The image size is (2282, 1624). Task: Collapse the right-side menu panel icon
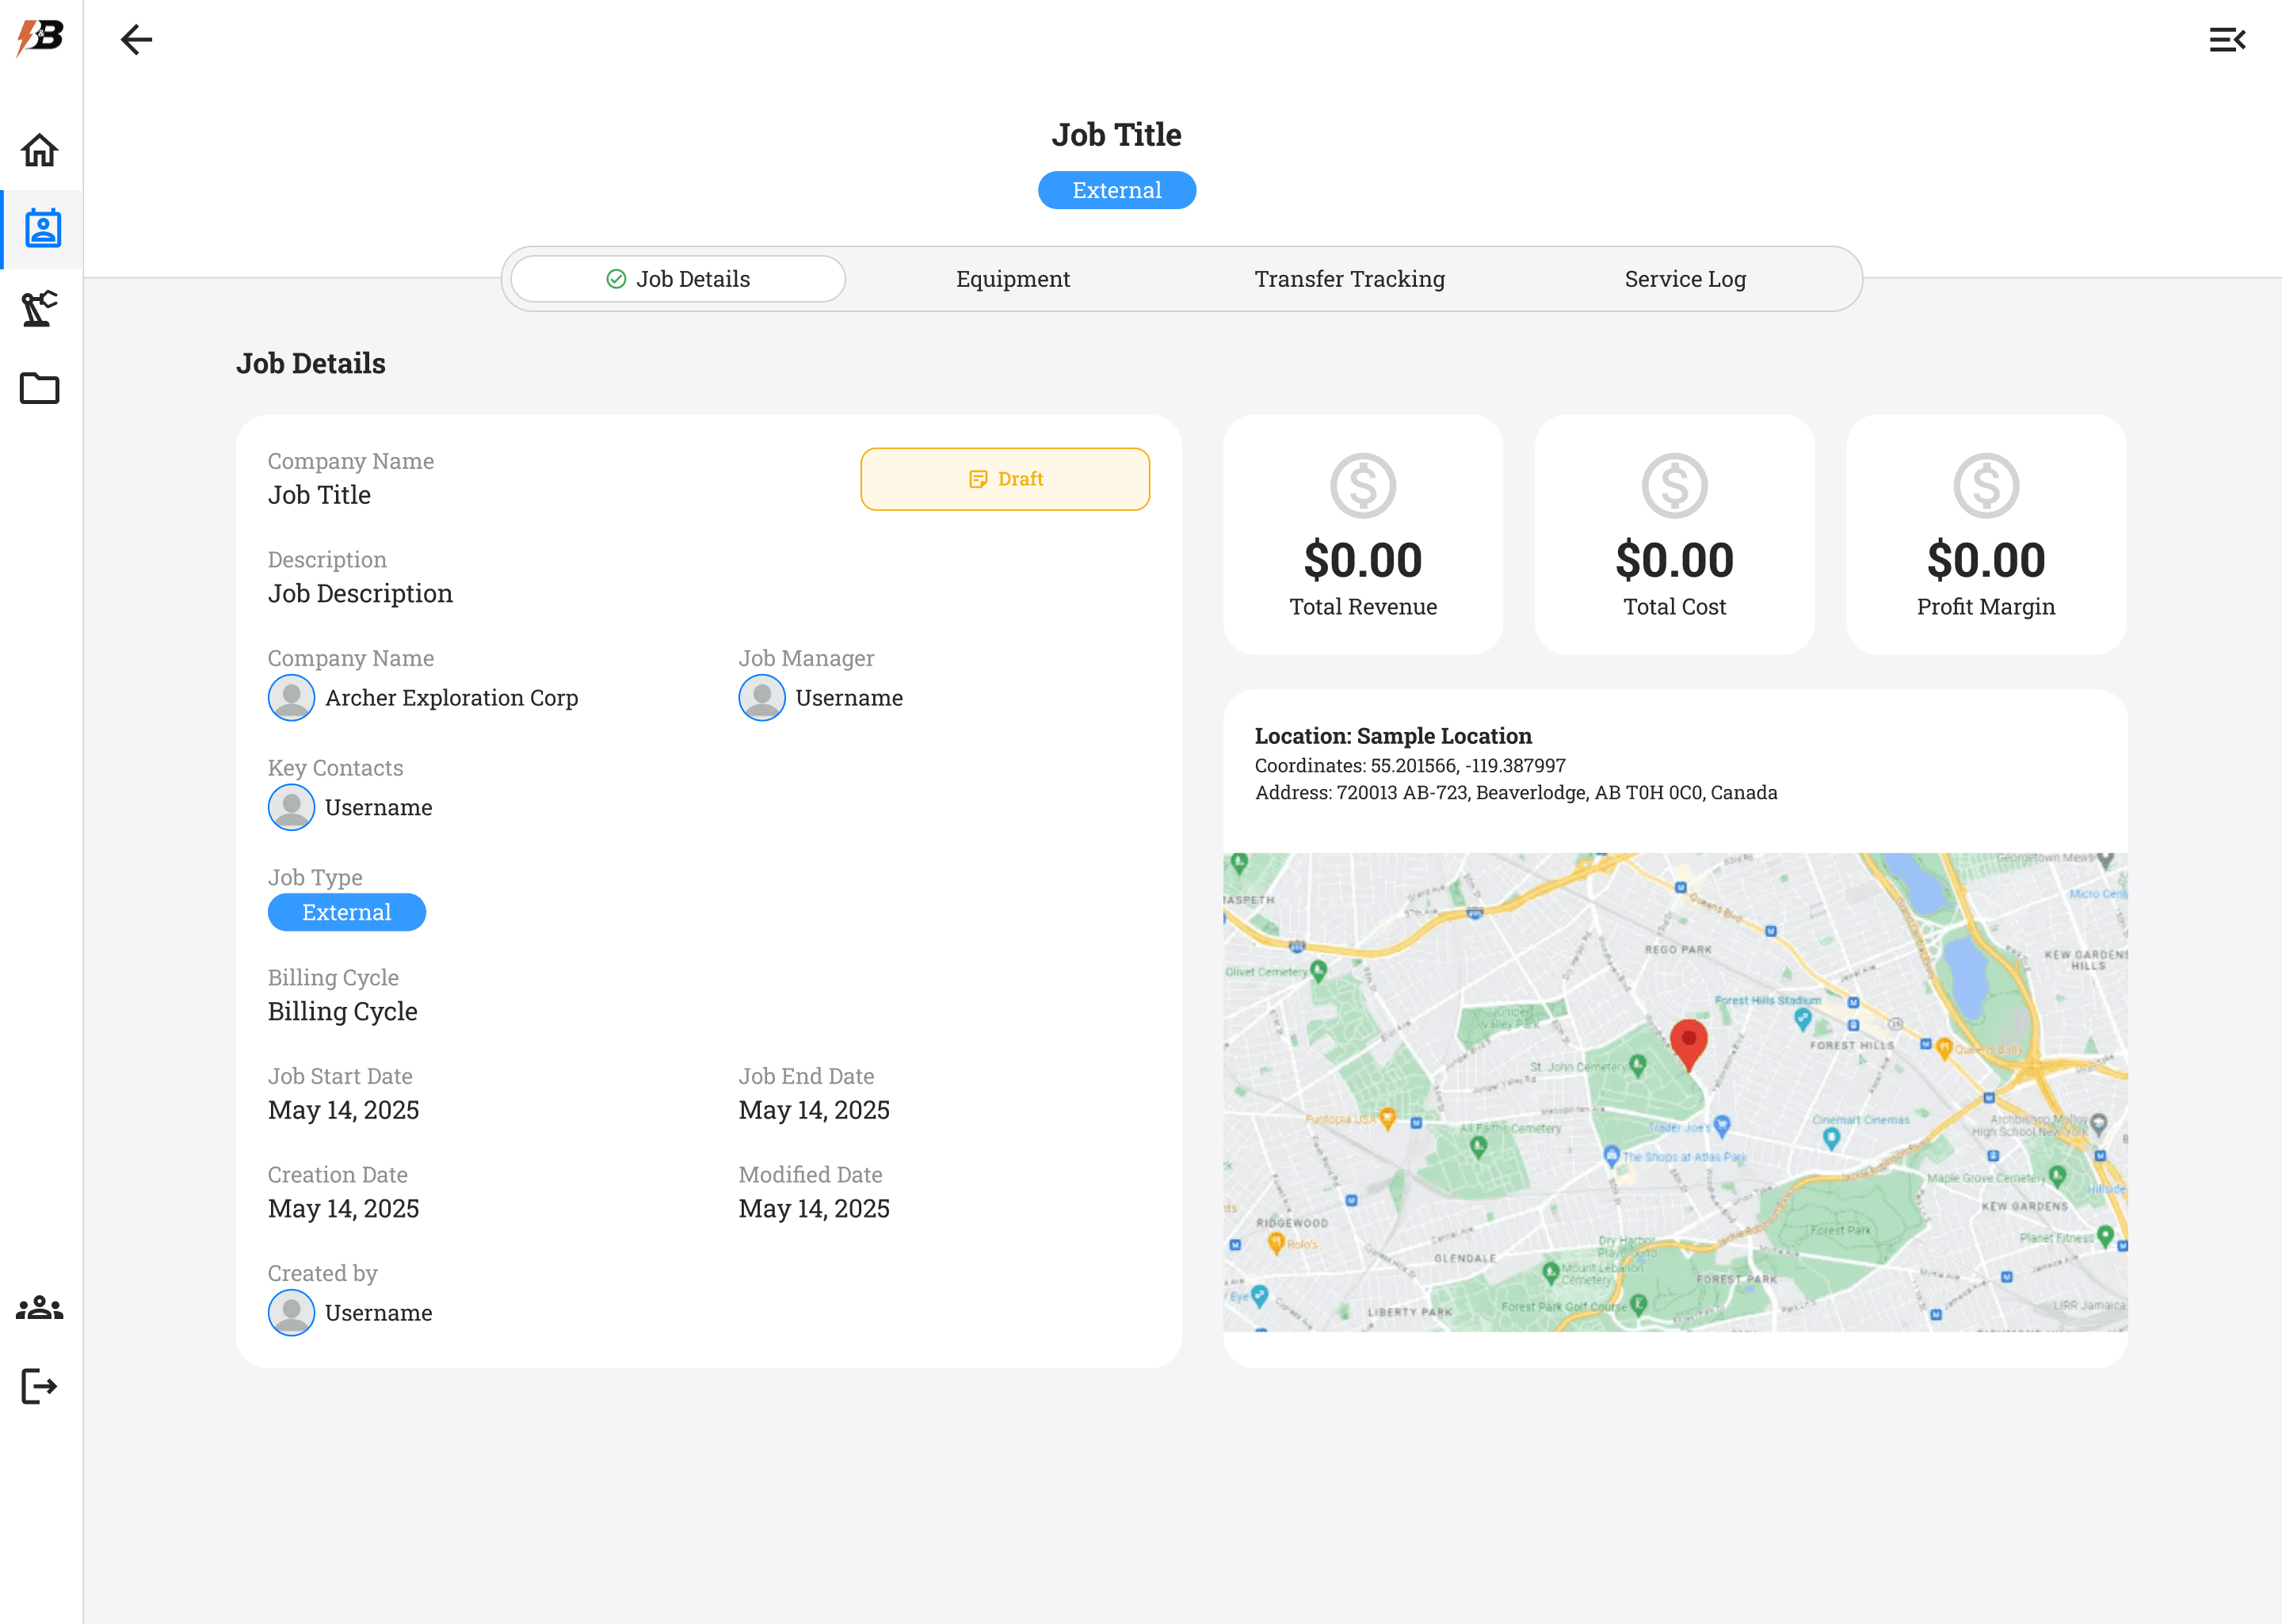[2227, 40]
